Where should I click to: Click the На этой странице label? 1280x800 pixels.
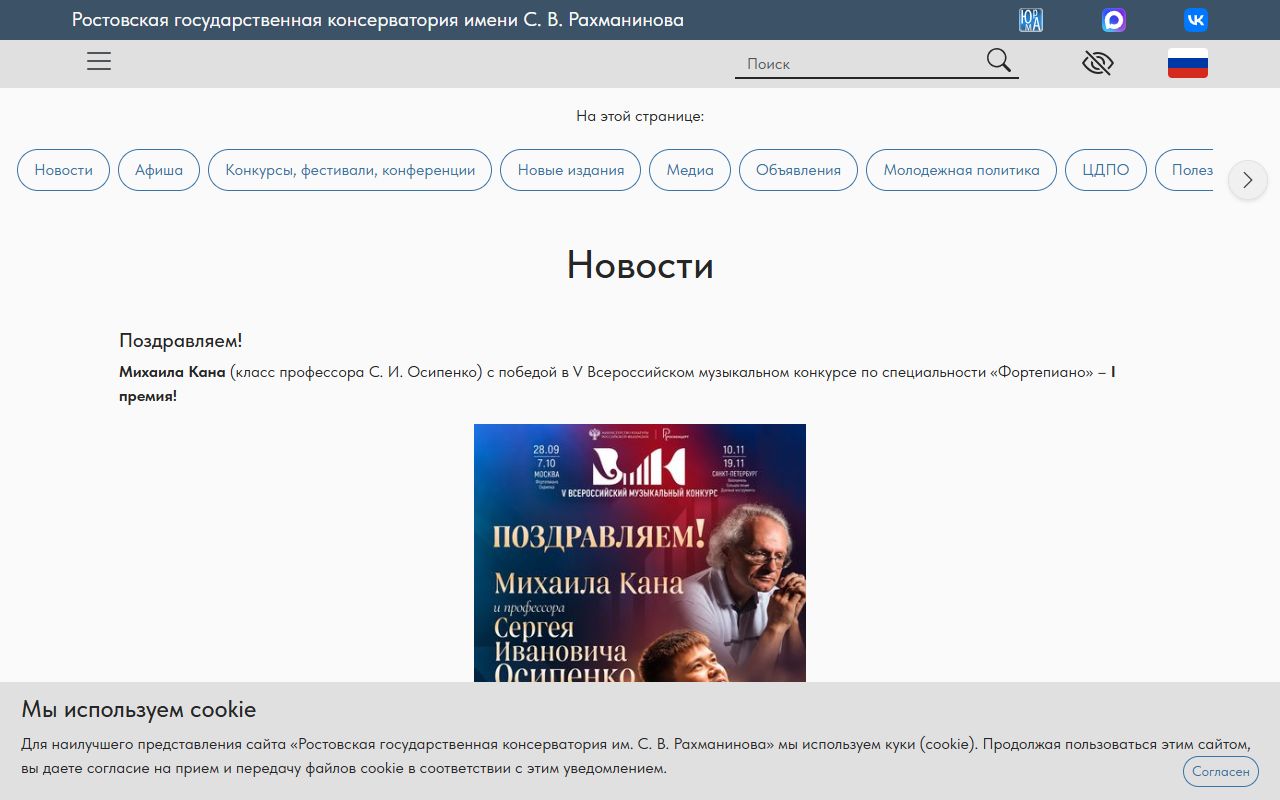(x=640, y=116)
